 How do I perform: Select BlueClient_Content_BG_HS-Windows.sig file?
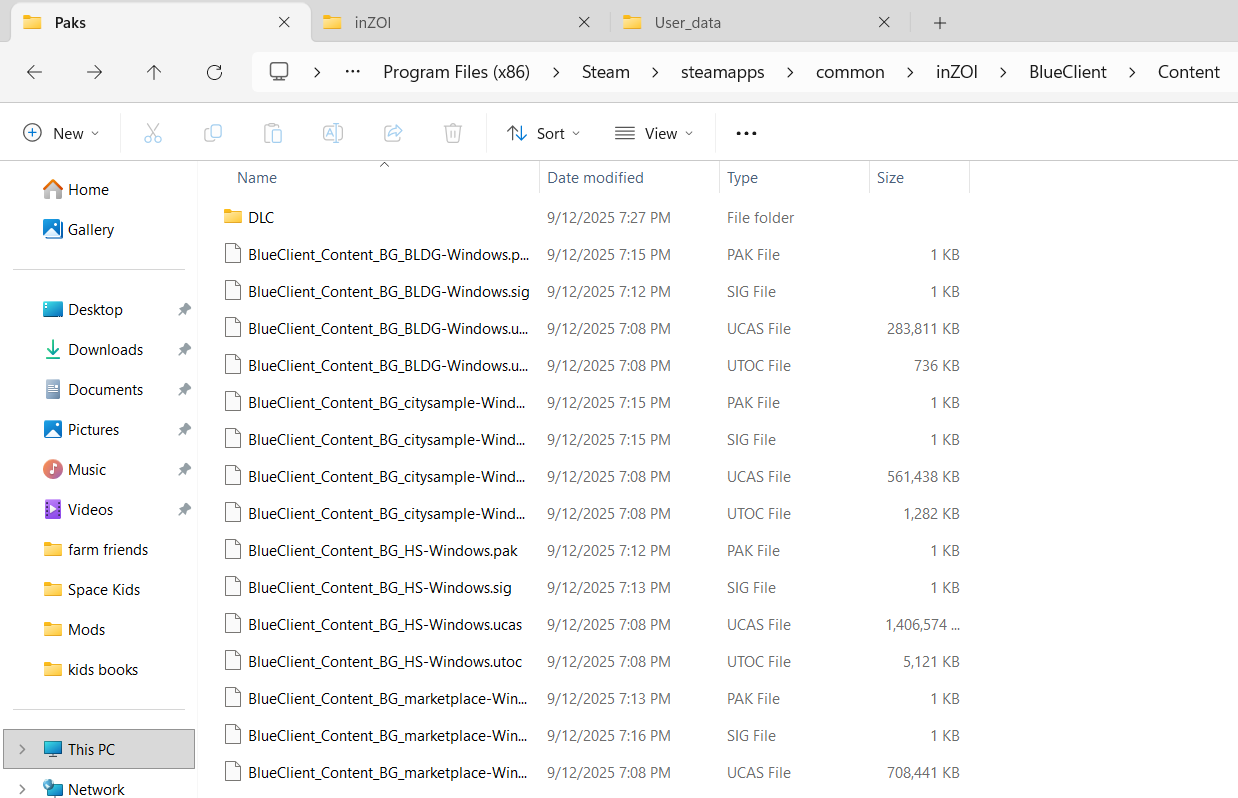[x=380, y=588]
